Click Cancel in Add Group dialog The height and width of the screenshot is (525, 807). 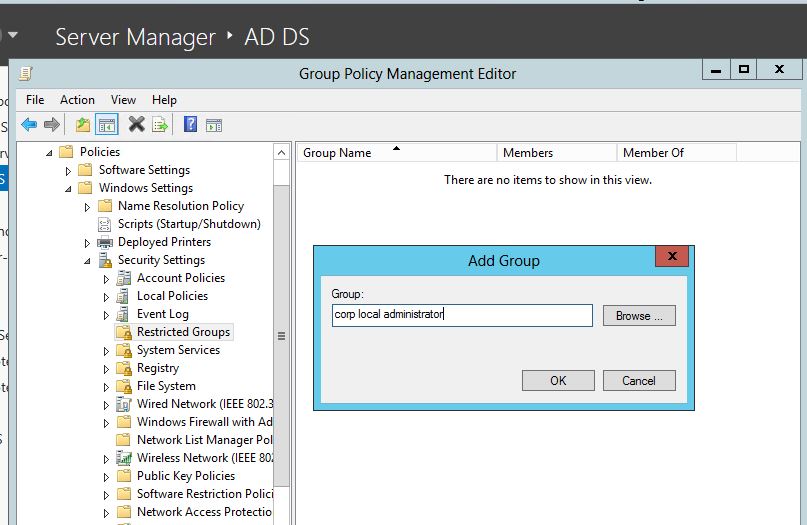point(639,380)
